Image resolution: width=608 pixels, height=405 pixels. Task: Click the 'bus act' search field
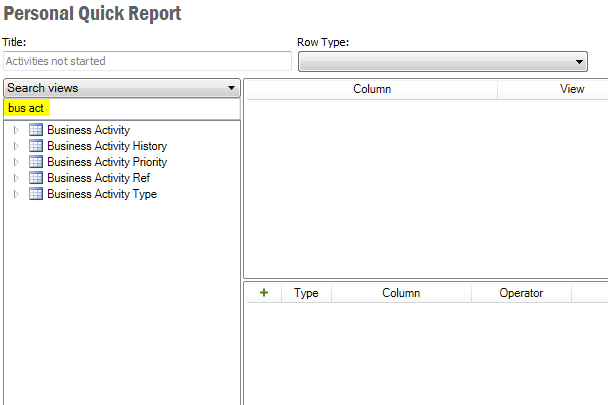(x=120, y=108)
